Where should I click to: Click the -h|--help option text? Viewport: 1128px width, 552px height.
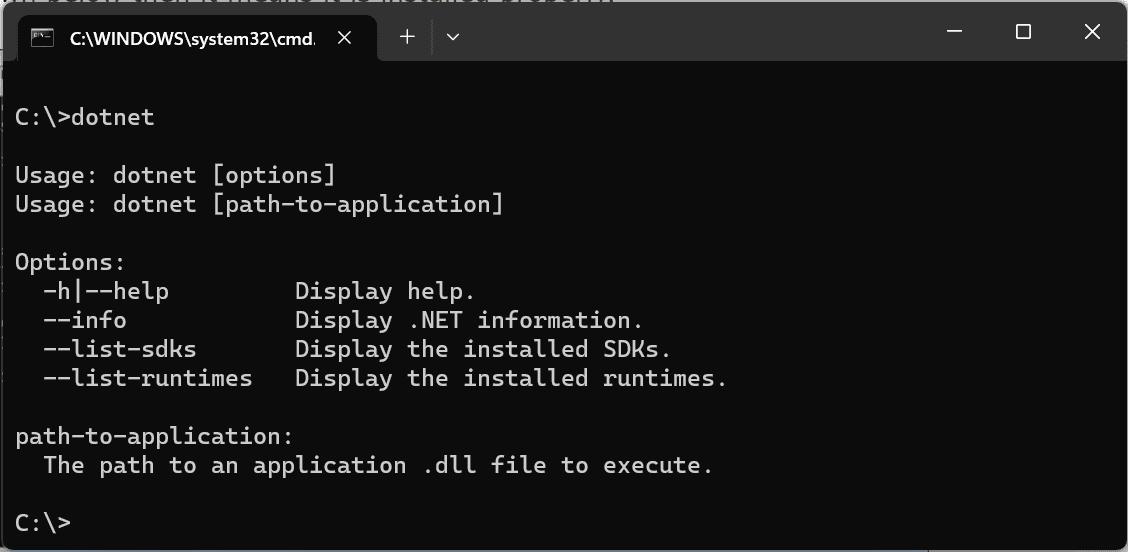tap(106, 291)
